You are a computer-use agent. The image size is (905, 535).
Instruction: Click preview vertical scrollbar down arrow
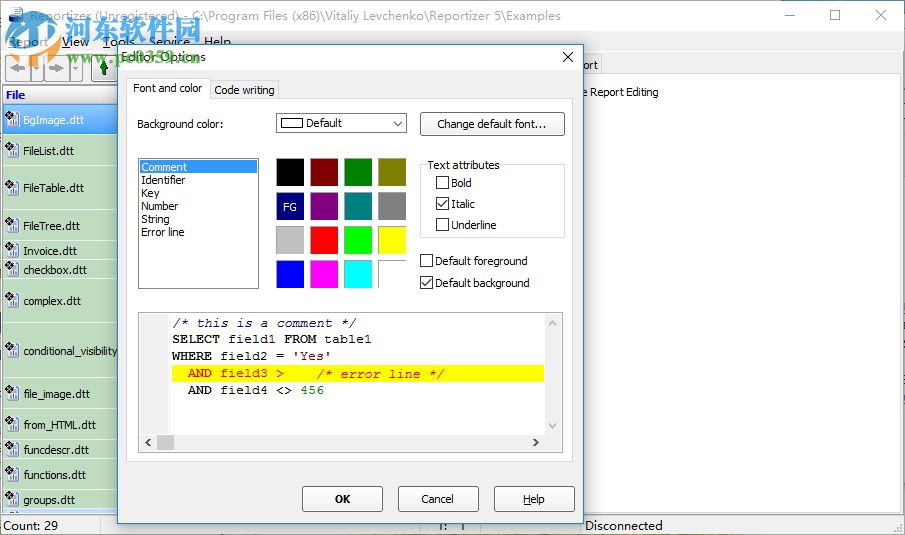[552, 426]
